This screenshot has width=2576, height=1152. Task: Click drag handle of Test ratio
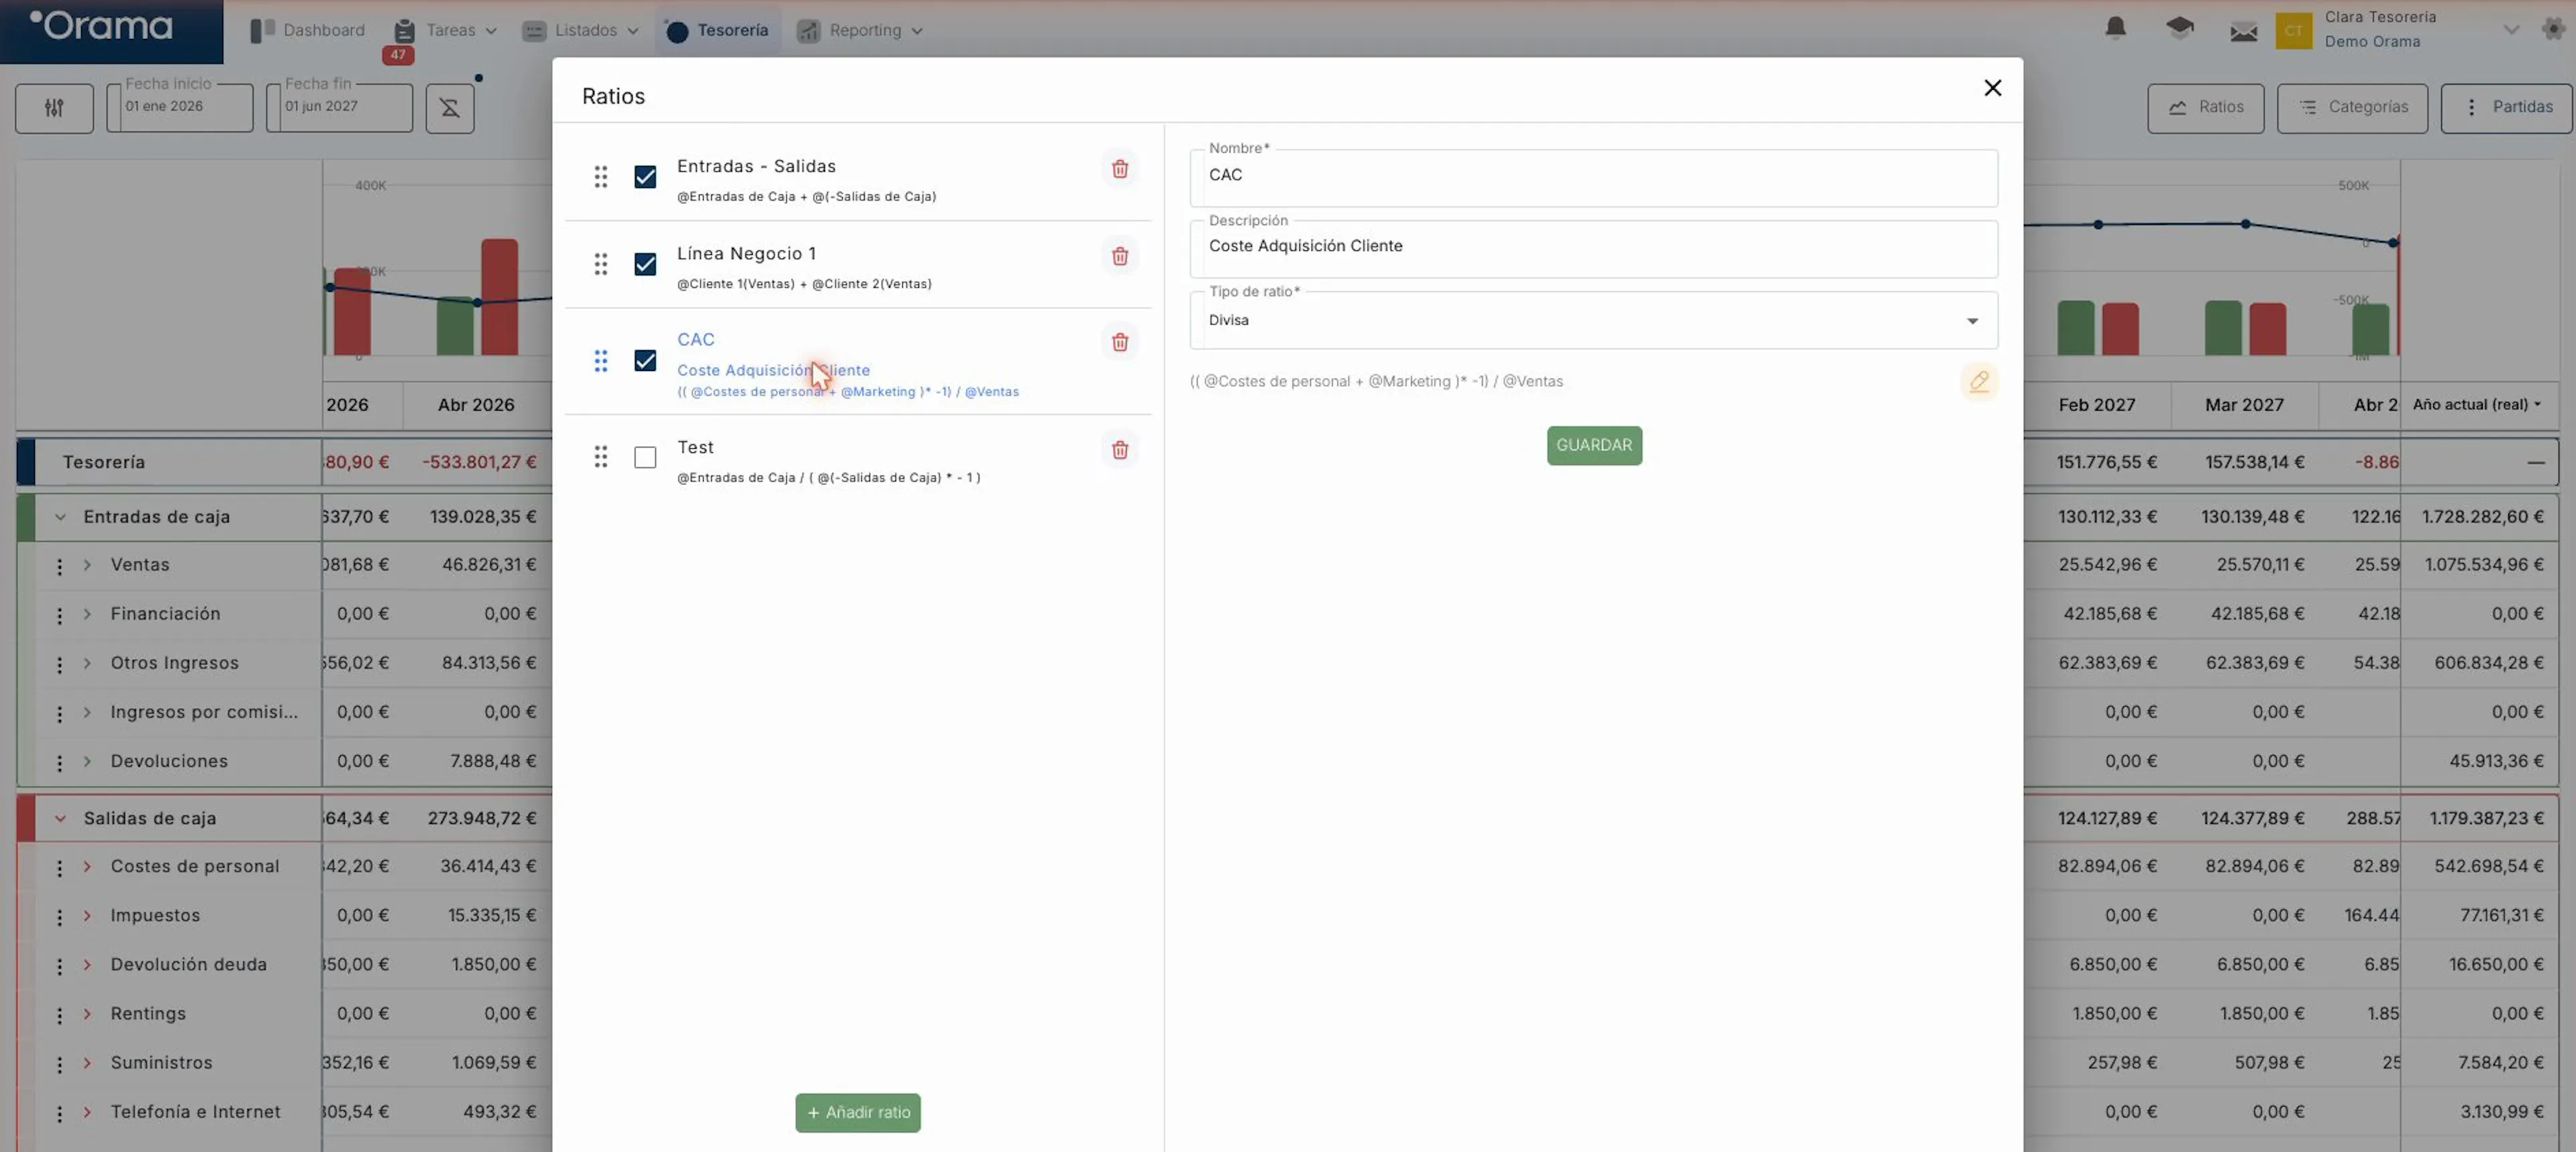(601, 457)
